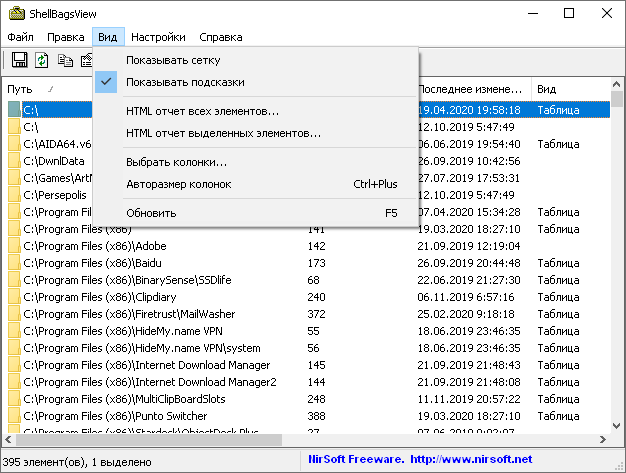Click folder icon of the SSDlife row
Screen dimensions: 626x473
point(14,280)
